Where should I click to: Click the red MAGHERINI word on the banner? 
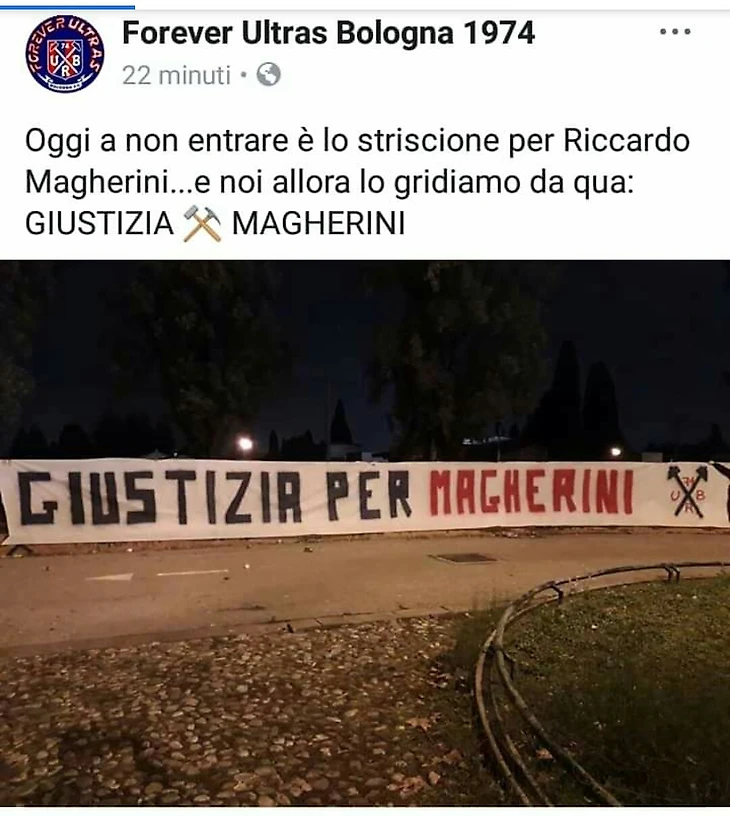point(531,492)
